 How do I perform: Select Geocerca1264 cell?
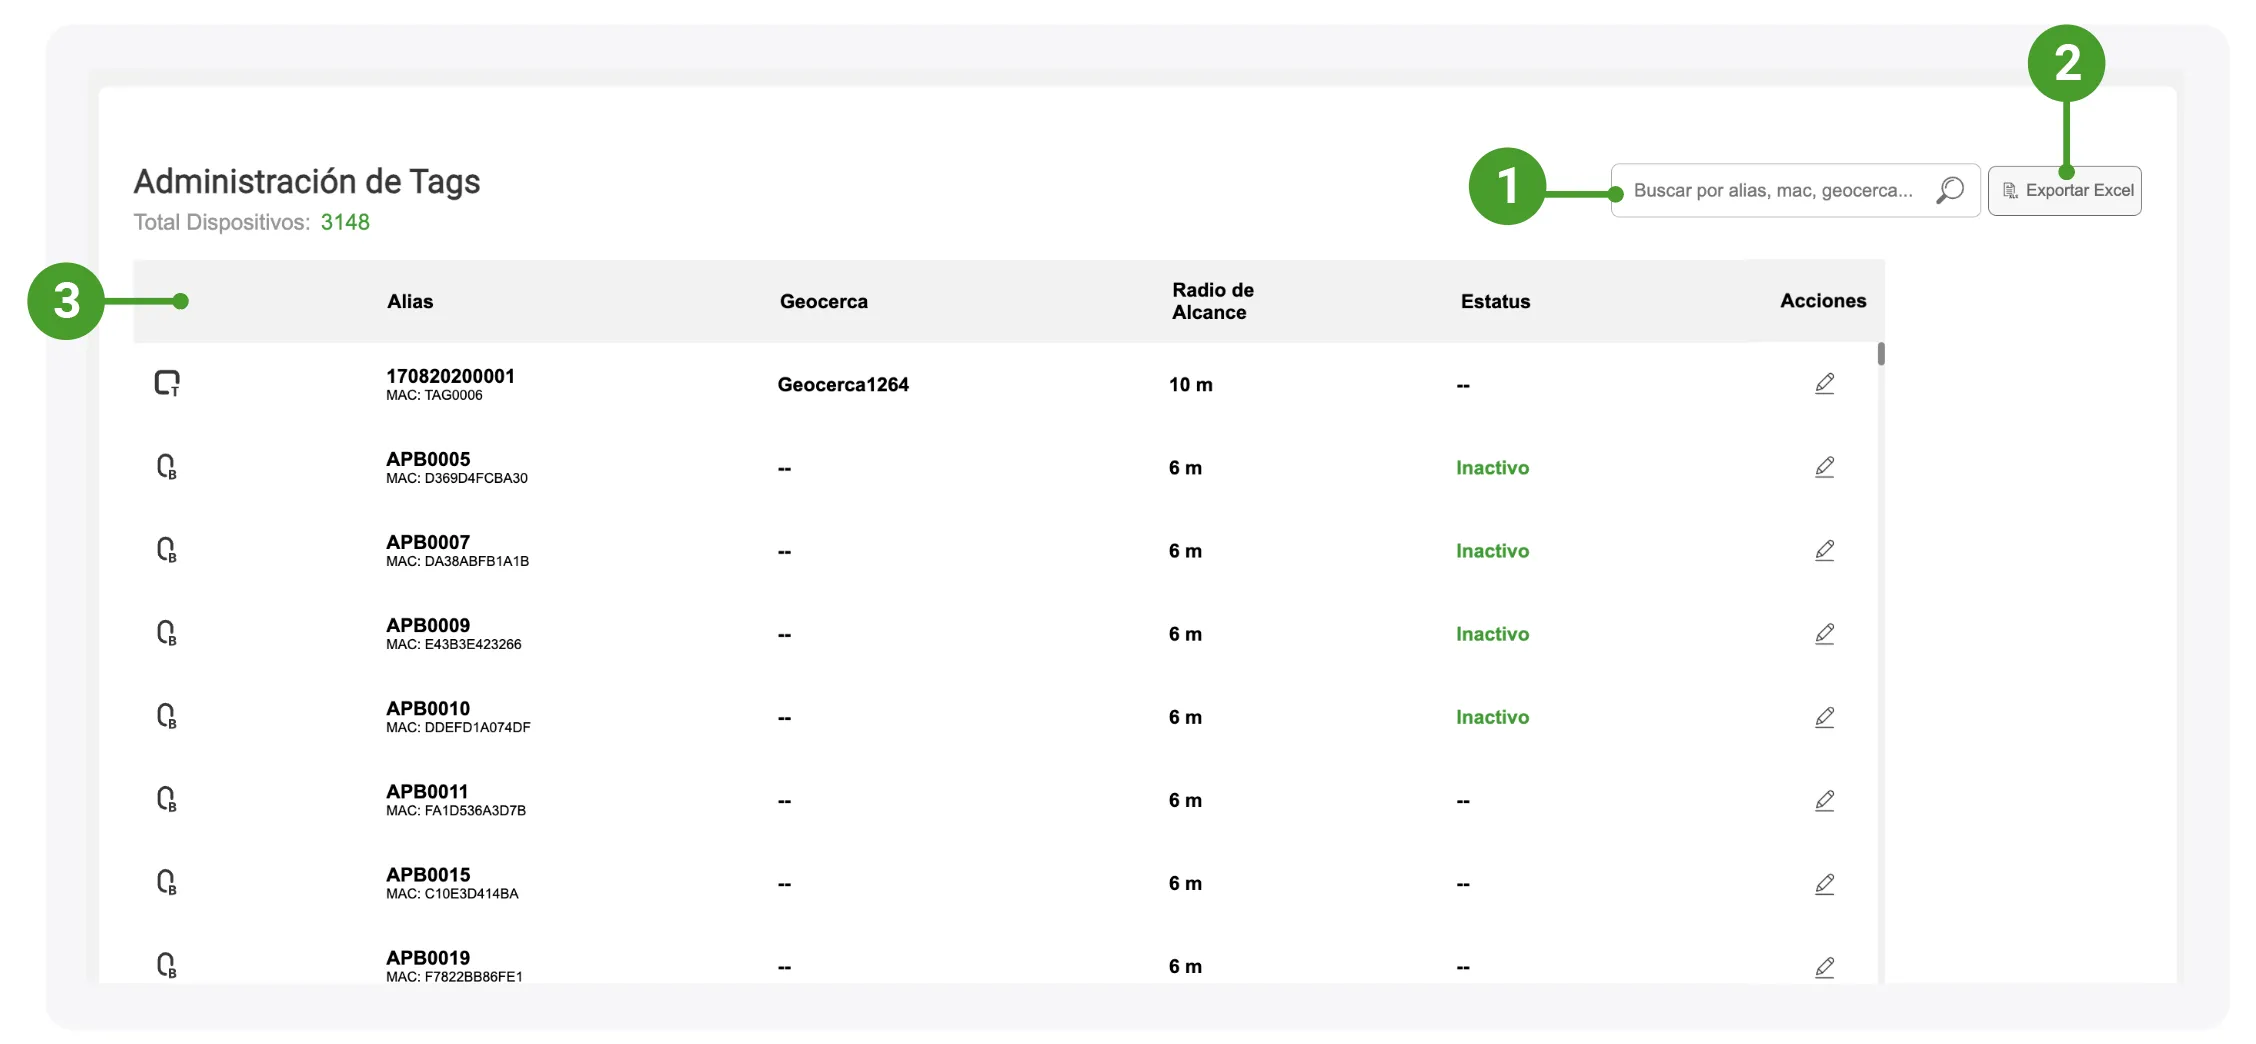click(x=843, y=384)
